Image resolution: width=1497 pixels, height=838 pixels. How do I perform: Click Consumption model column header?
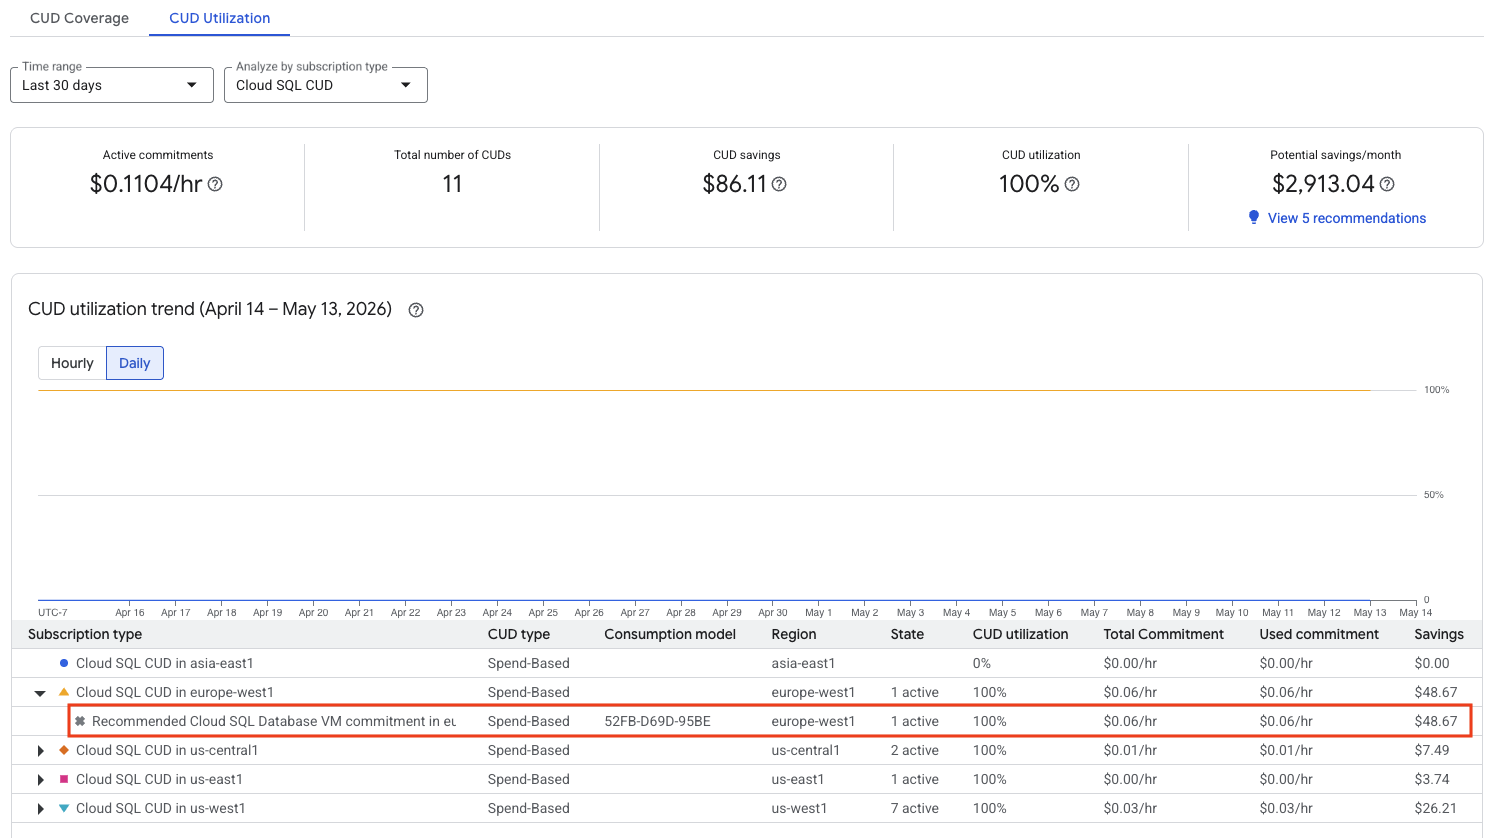tap(670, 634)
